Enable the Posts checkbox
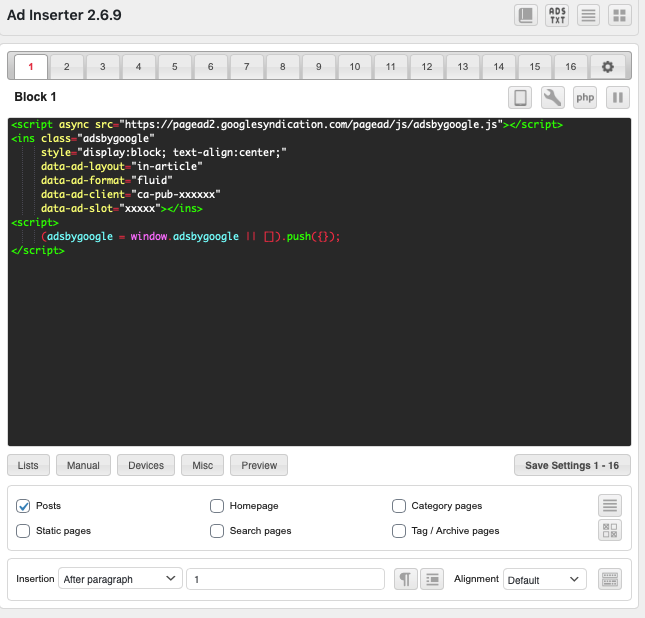Image resolution: width=645 pixels, height=618 pixels. tap(23, 506)
